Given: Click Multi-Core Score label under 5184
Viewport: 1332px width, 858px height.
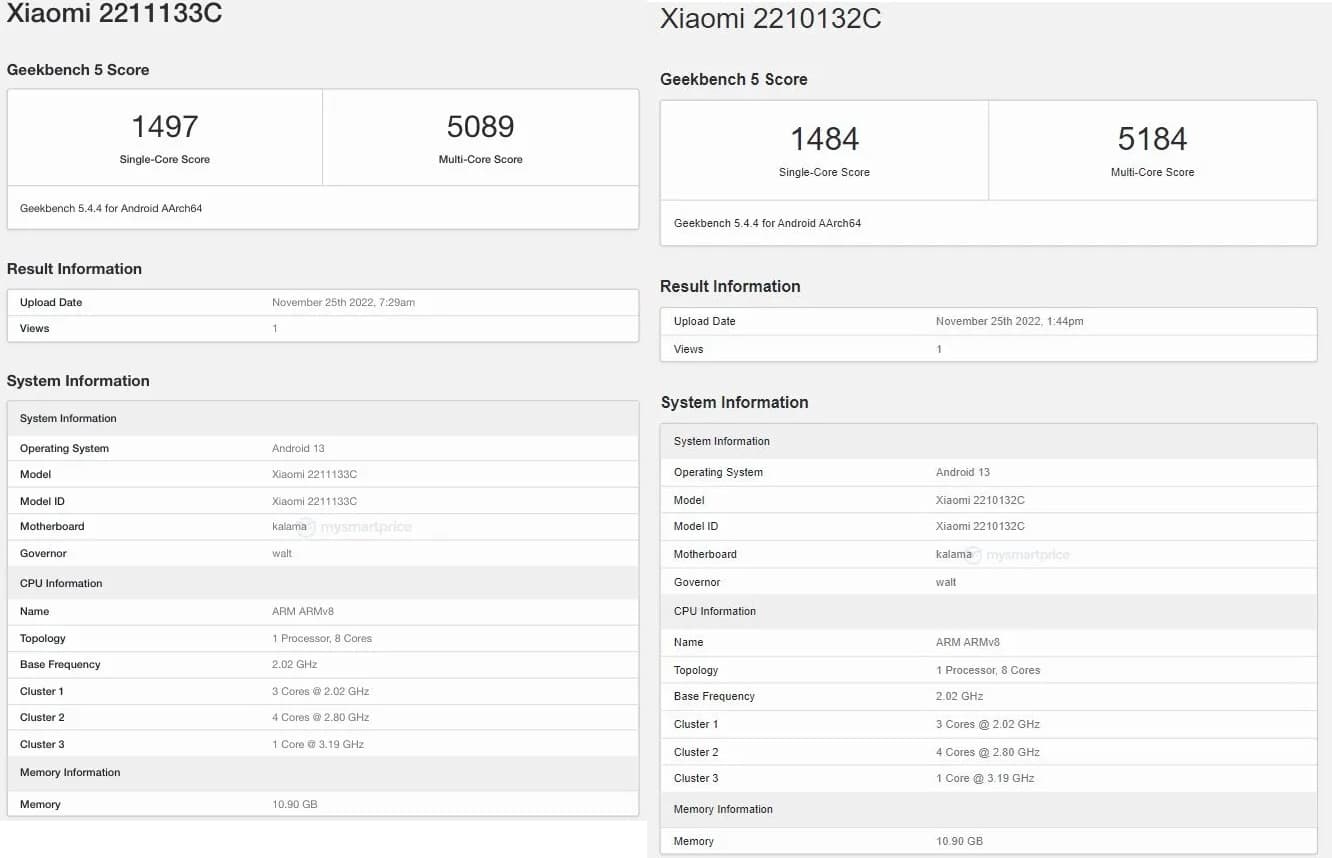Looking at the screenshot, I should (1152, 172).
